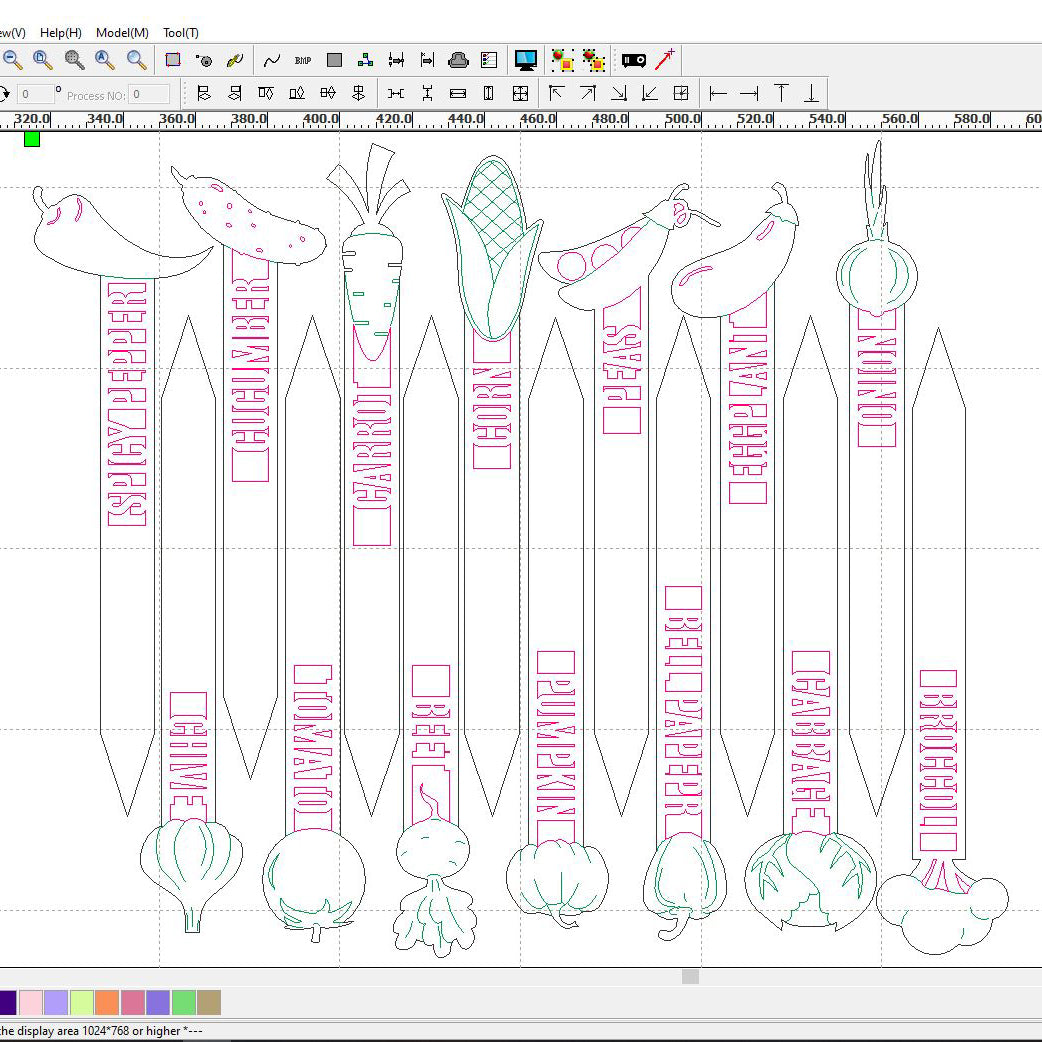Pick the orange layer color swatch
Screen dimensions: 1042x1042
pyautogui.click(x=107, y=1002)
